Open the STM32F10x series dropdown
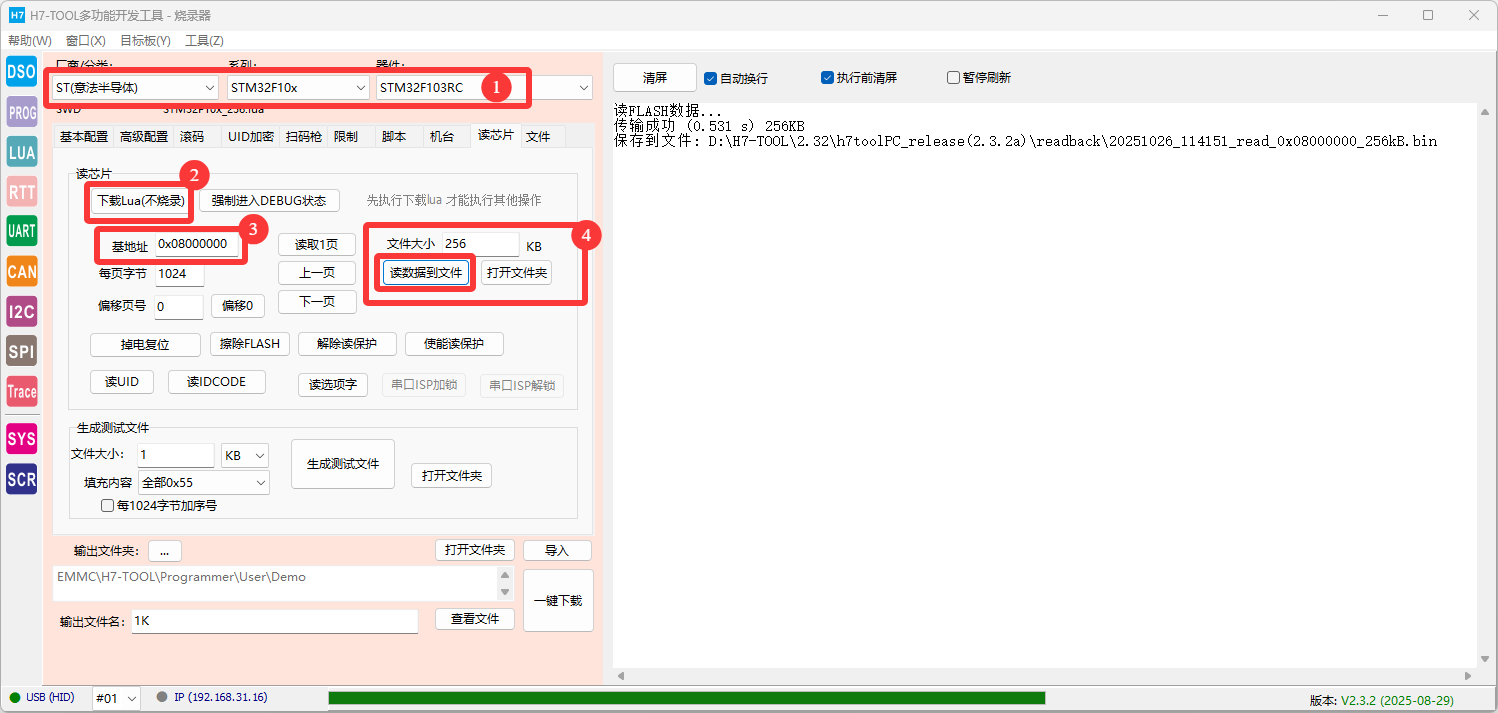 pos(298,88)
